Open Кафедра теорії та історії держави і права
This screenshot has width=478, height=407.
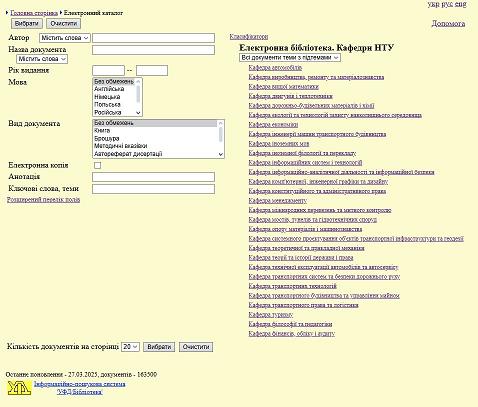point(301,258)
